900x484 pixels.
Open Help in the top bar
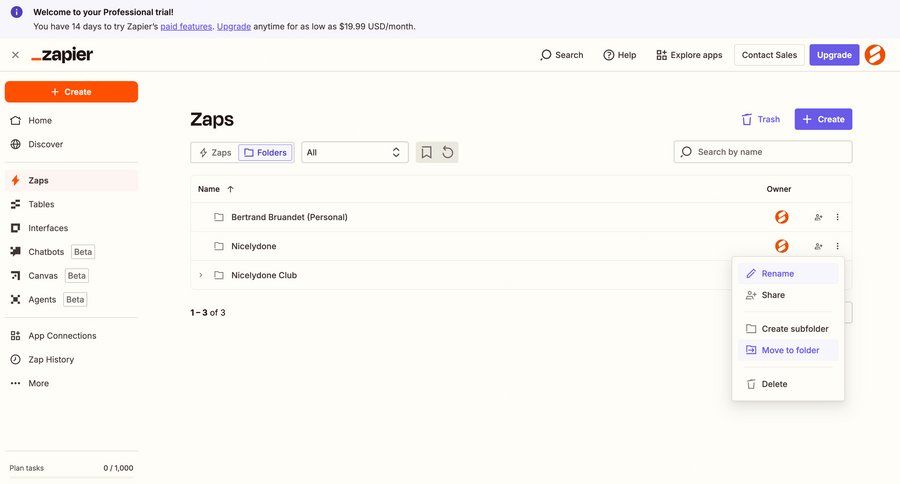(x=619, y=55)
